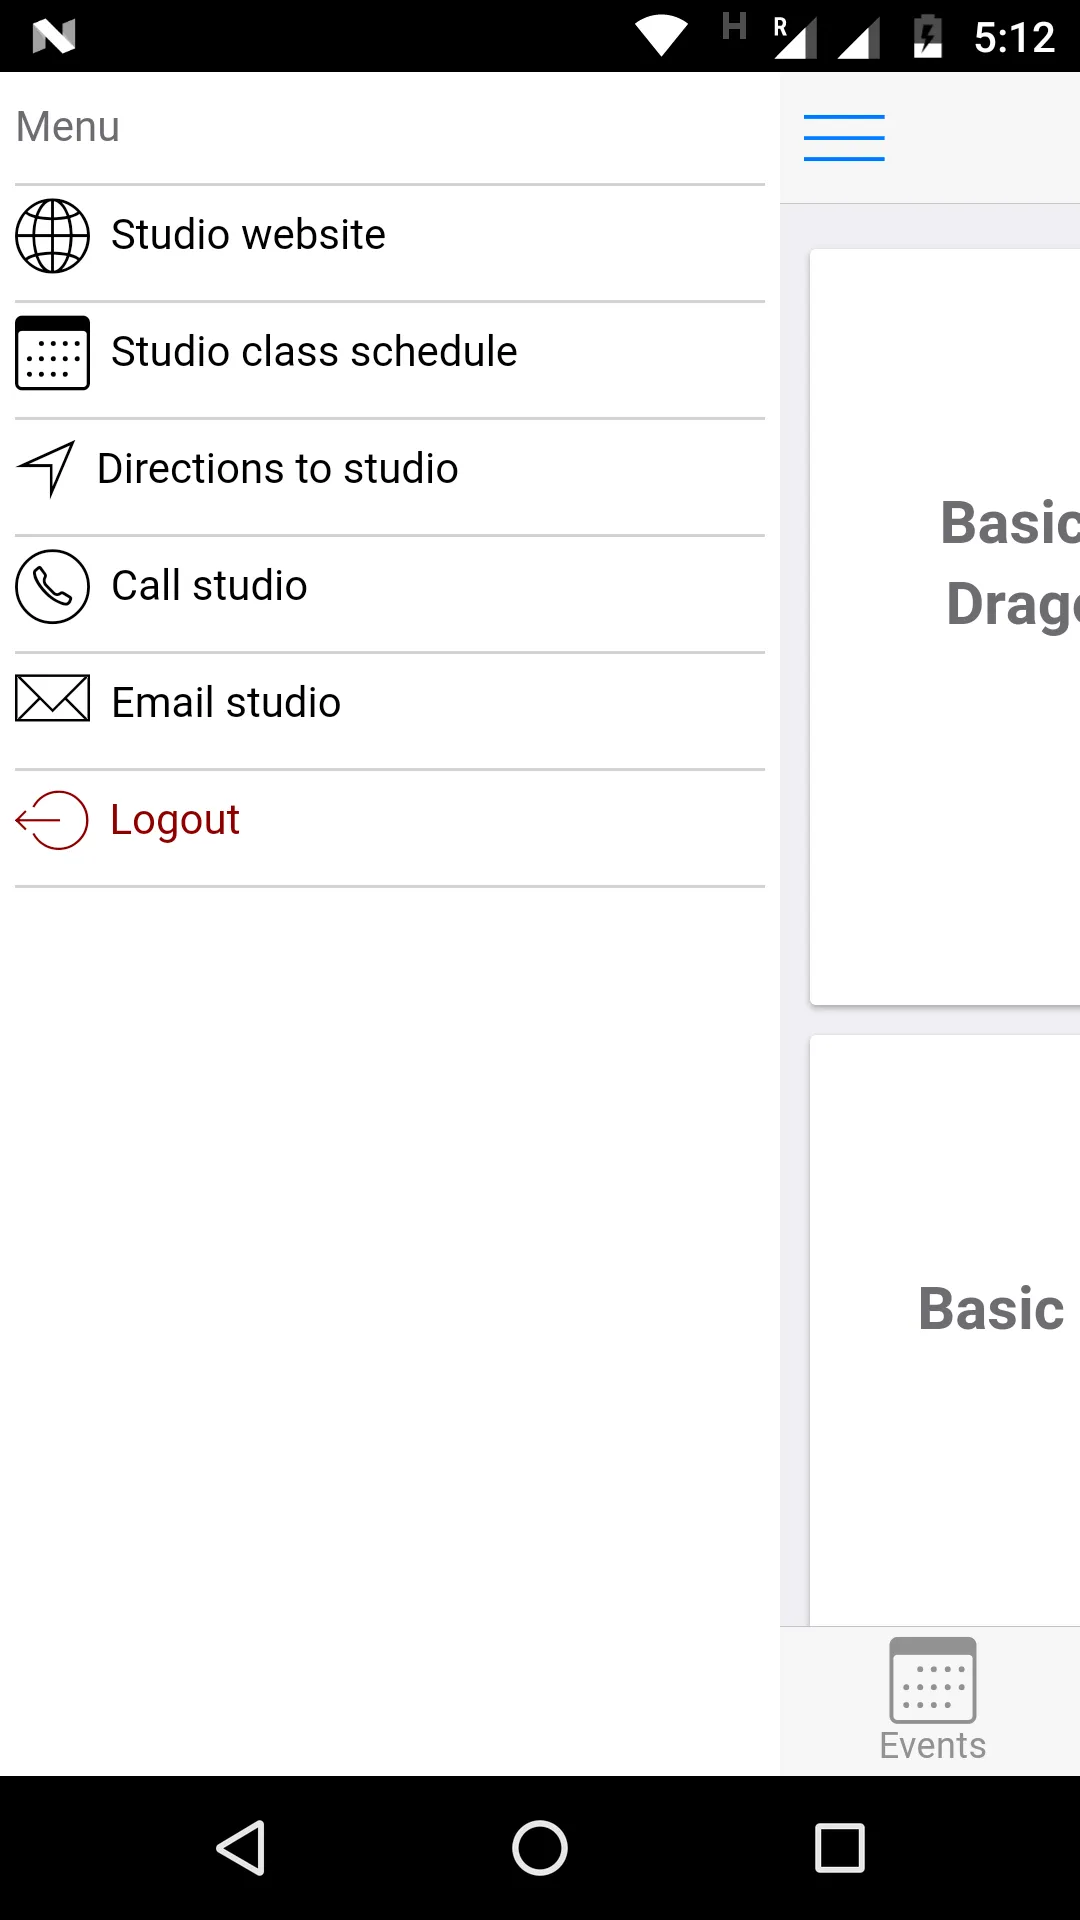Tap the envelope icon to email studio
Screen dimensions: 1080x1920
(x=52, y=698)
